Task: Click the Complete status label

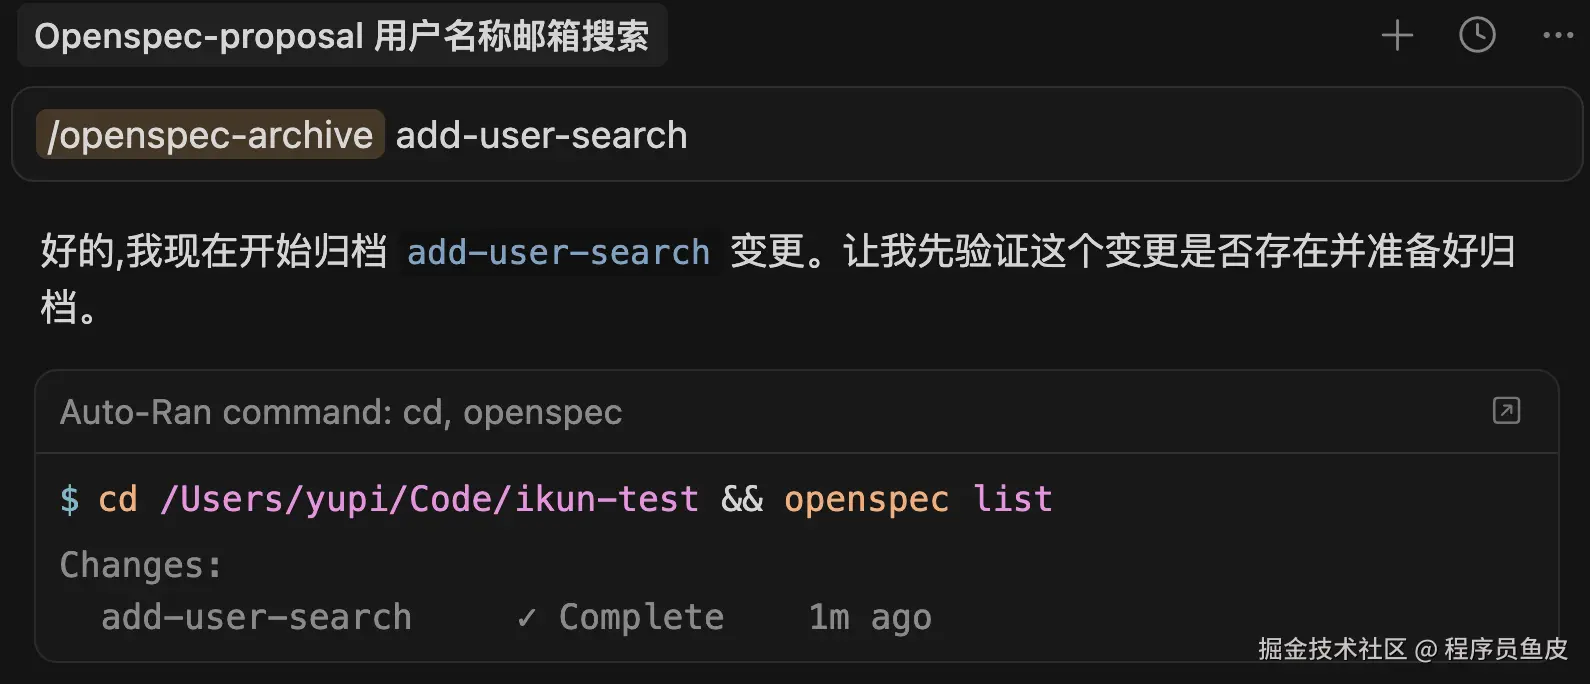Action: (x=641, y=618)
